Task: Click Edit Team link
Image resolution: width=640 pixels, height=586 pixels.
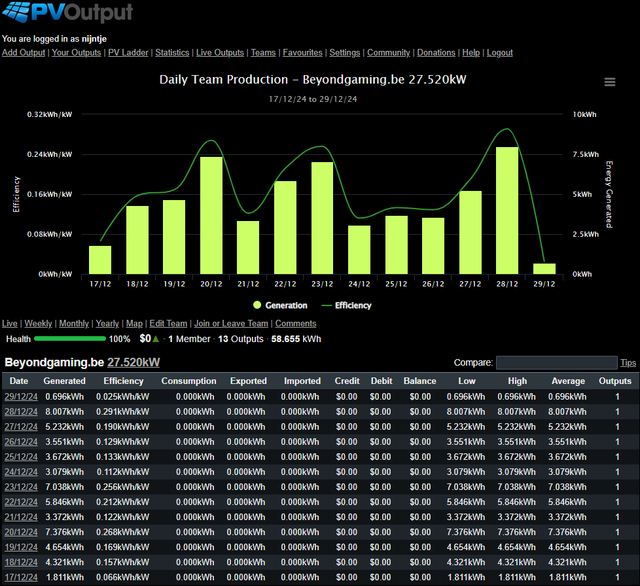Action: point(168,324)
